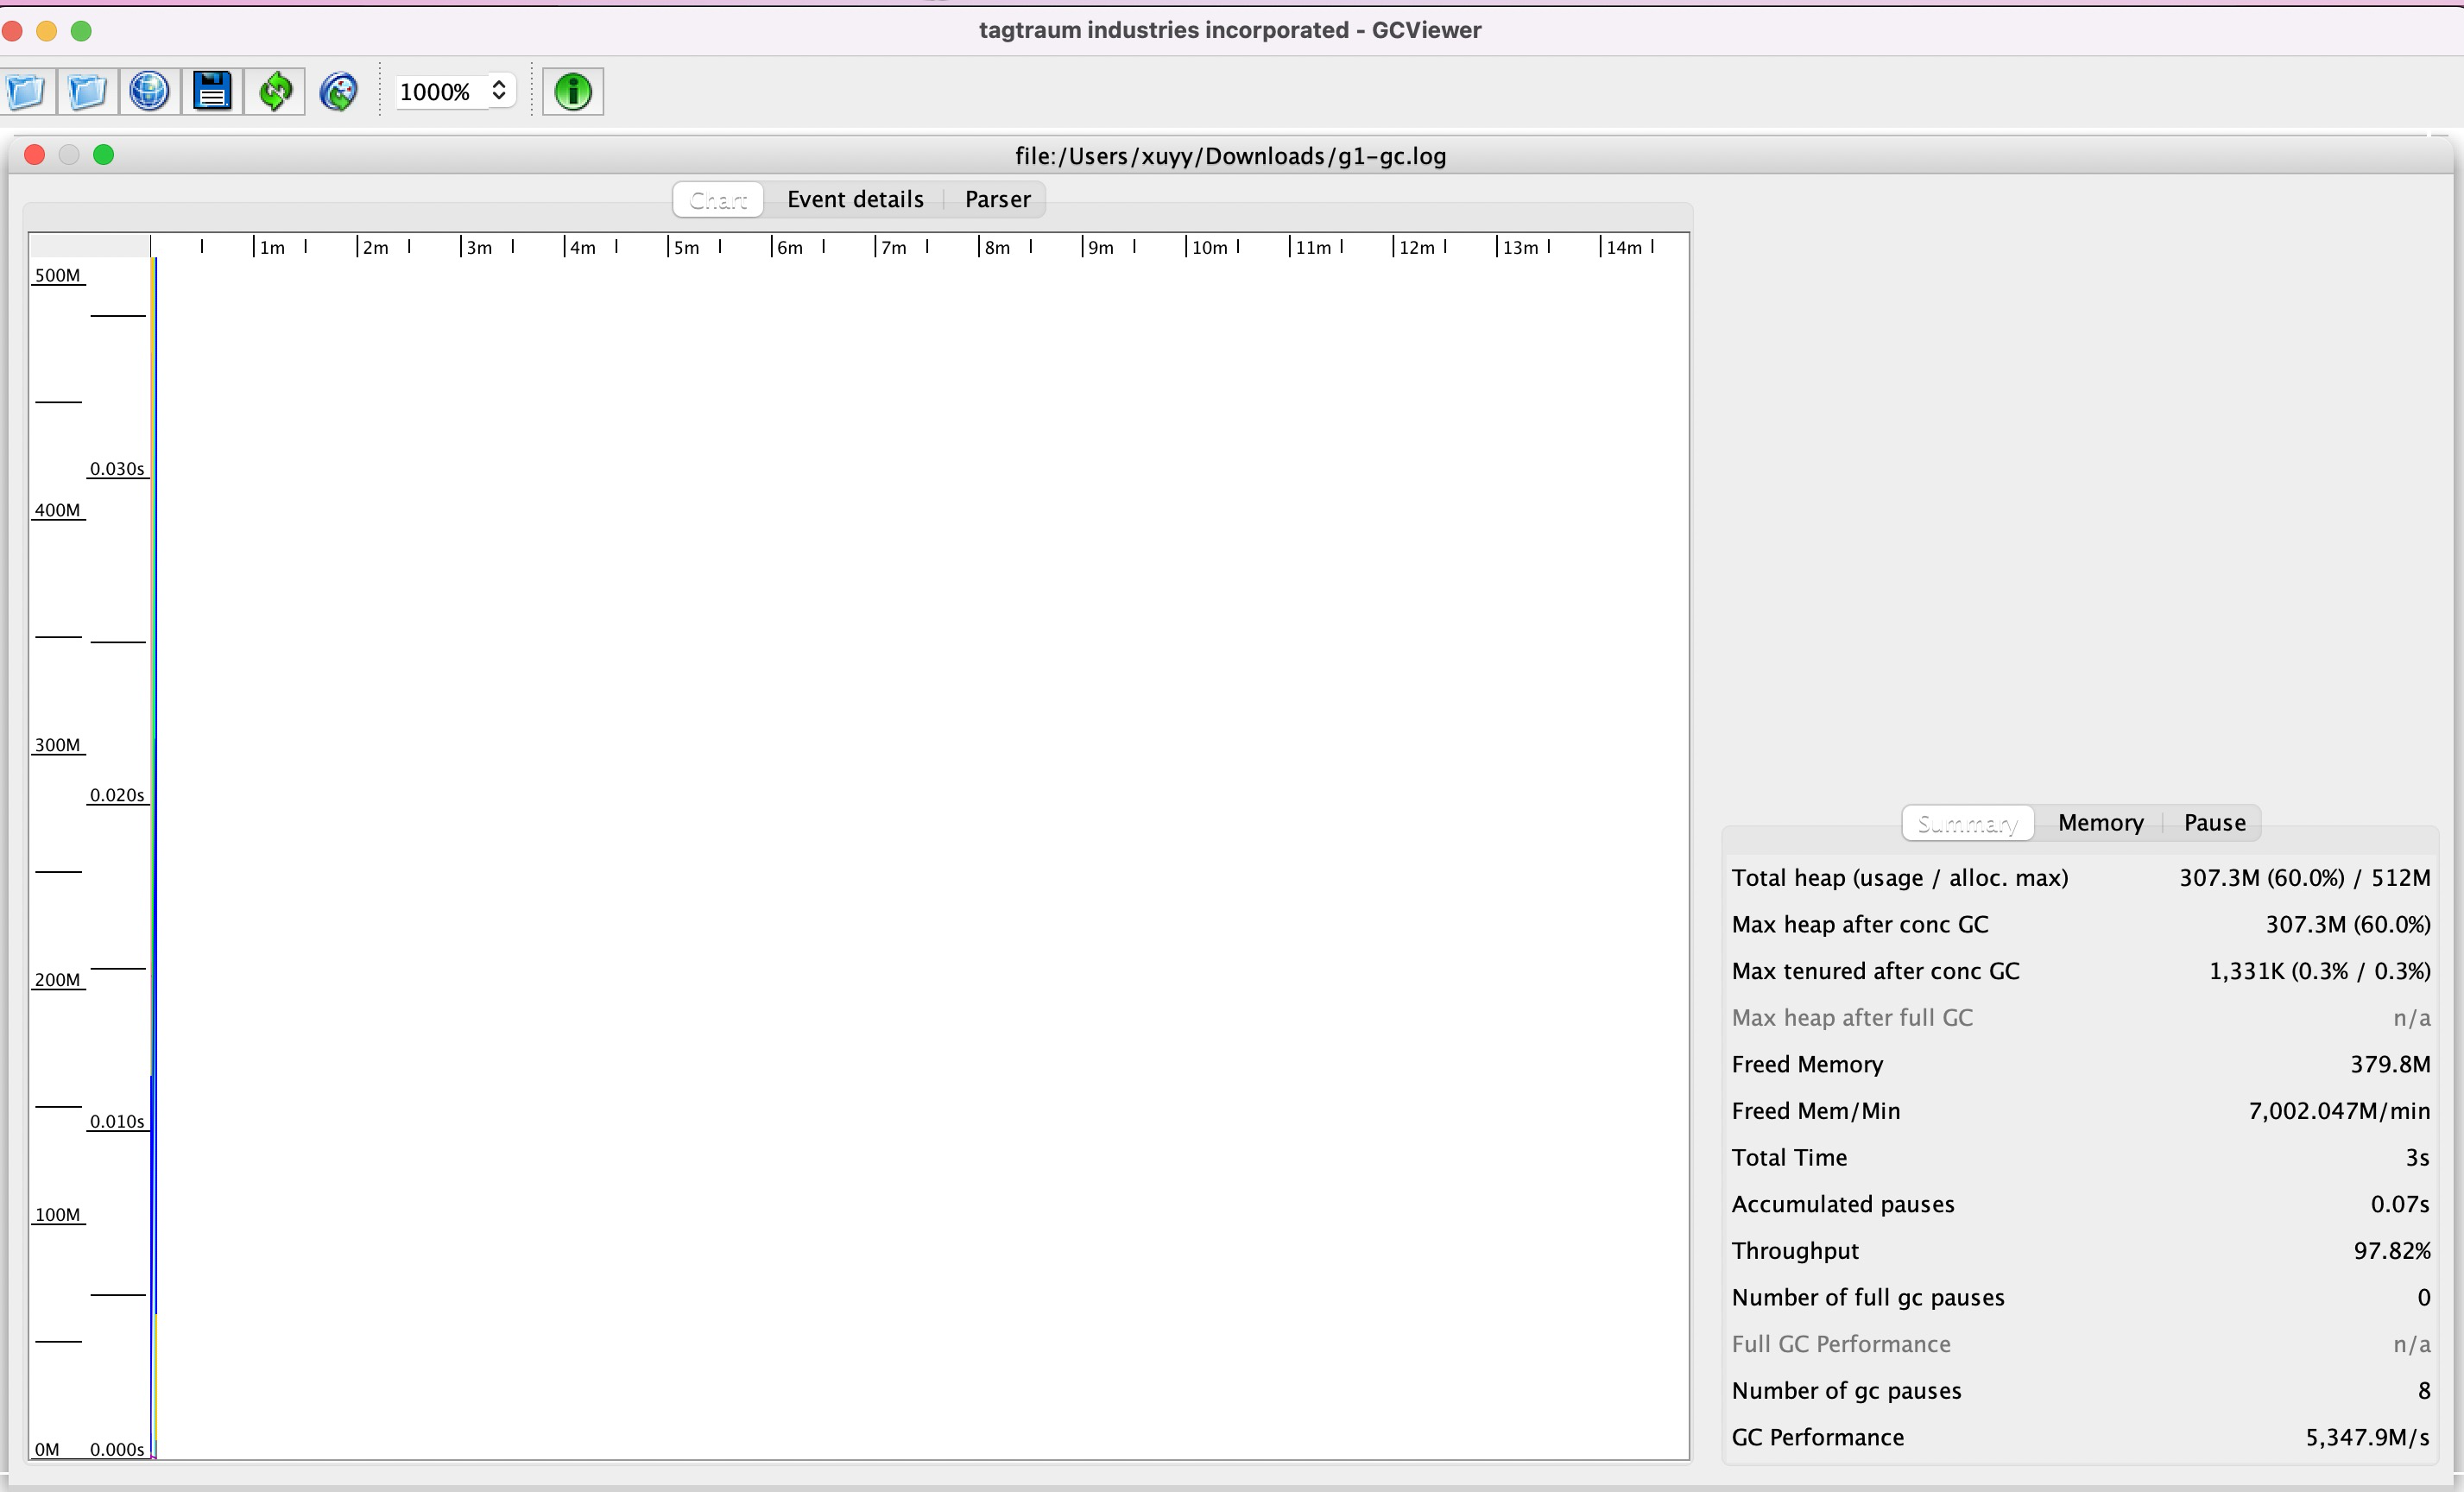Click the 'Full GC Performance' label
The image size is (2464, 1492).
click(1841, 1344)
